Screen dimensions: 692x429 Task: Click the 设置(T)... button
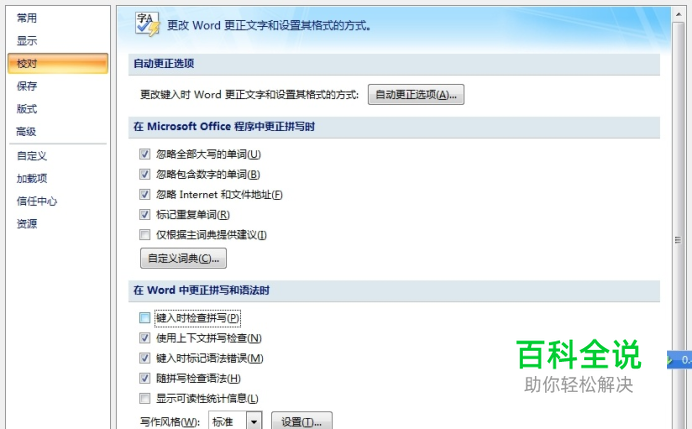(x=302, y=421)
